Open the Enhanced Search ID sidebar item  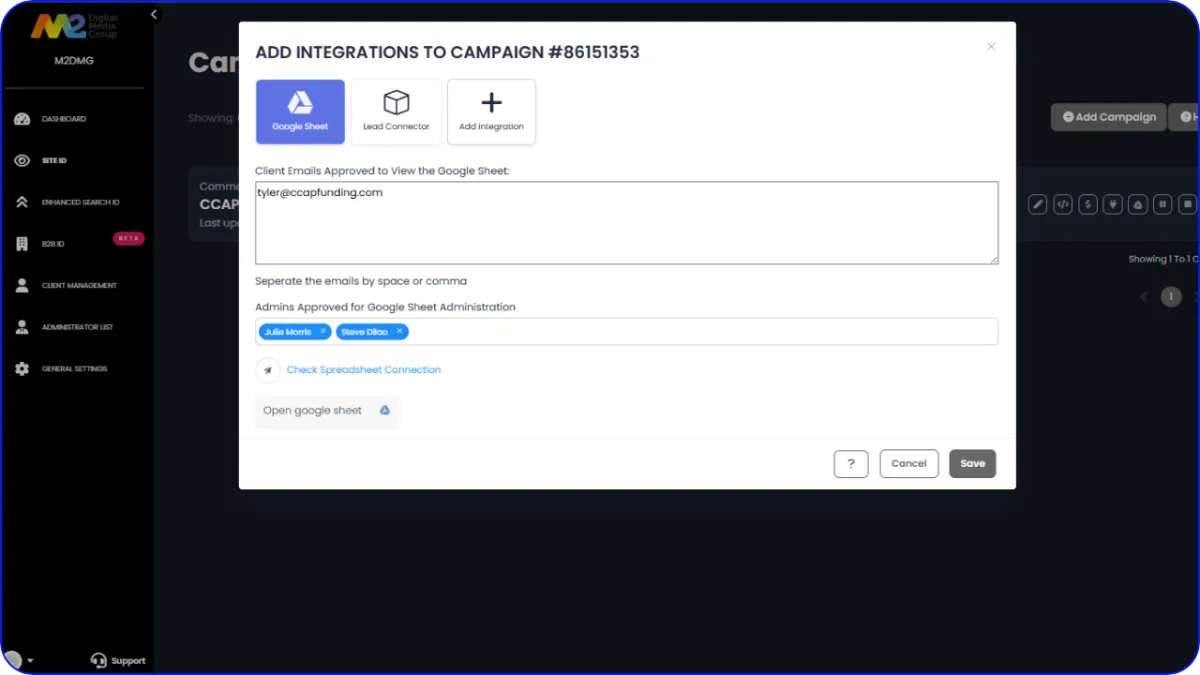[x=80, y=202]
